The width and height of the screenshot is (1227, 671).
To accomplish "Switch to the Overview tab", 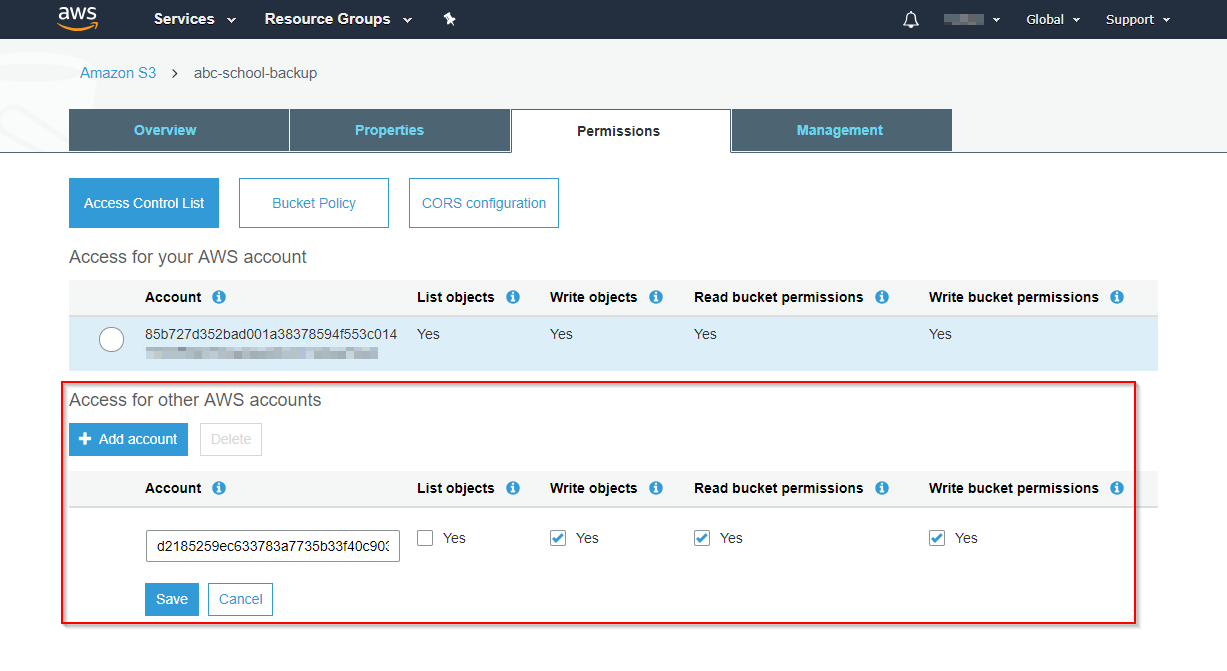I will 179,130.
